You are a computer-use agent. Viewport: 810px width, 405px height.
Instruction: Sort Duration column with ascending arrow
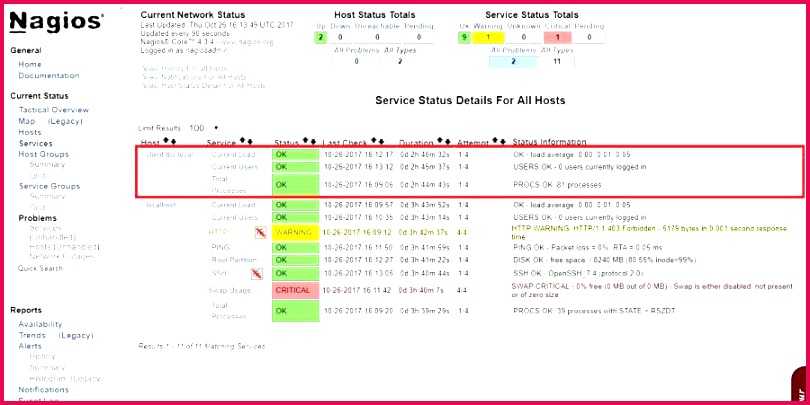[442, 142]
